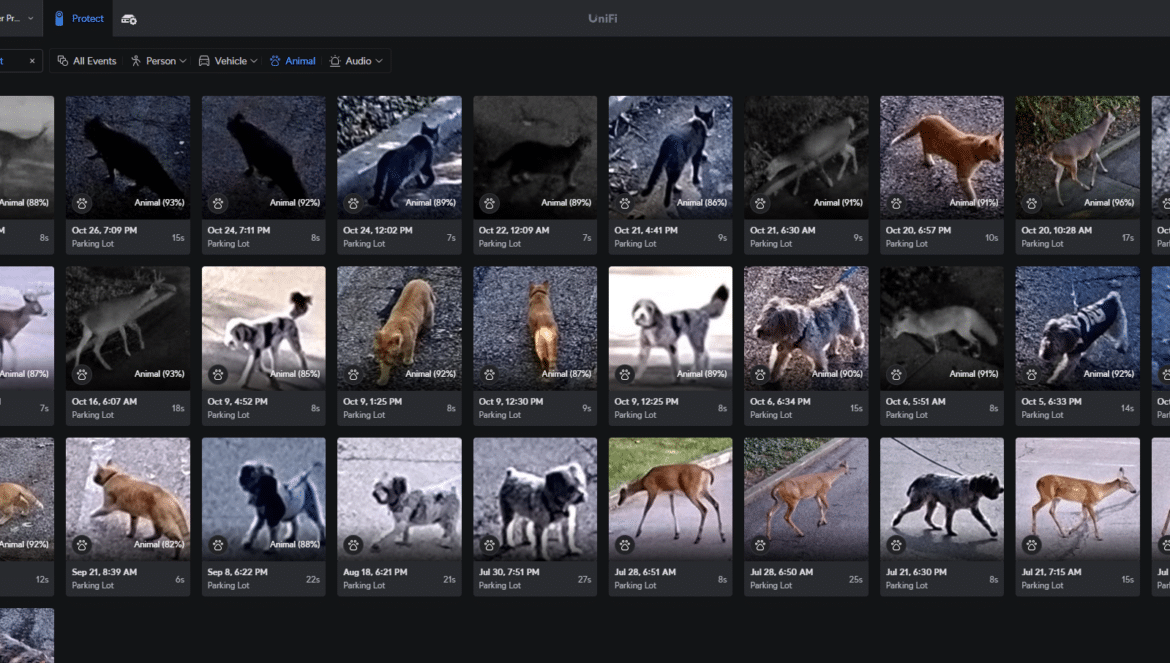
Task: Open the Oct 24, 7:11 PM event thumbnail
Action: 263,157
